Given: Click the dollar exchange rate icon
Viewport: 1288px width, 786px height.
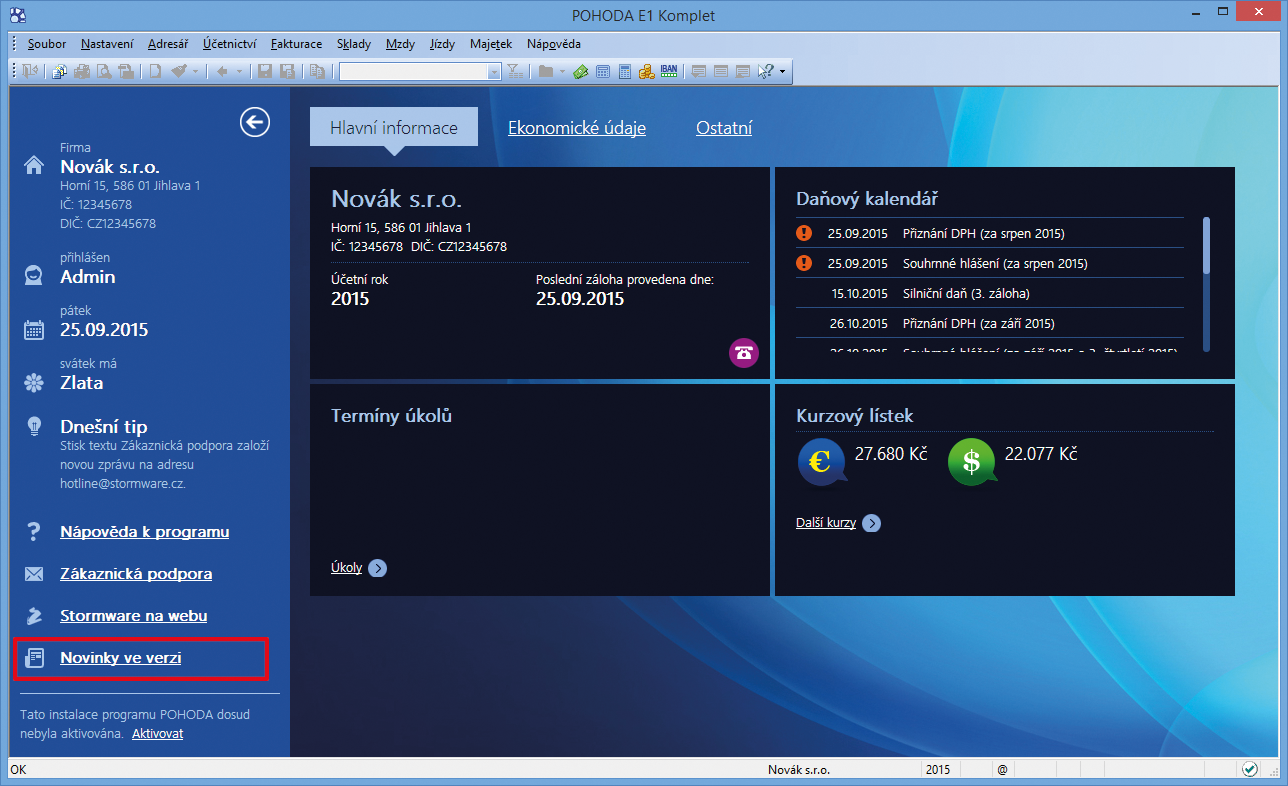Looking at the screenshot, I should click(972, 462).
